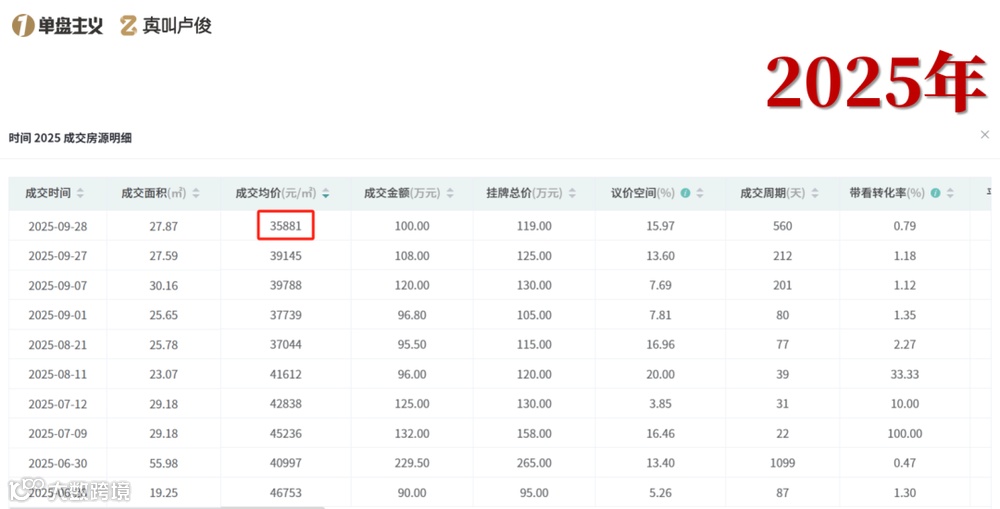Image resolution: width=1000 pixels, height=509 pixels.
Task: Click the 带看转化率 column header
Action: click(905, 193)
